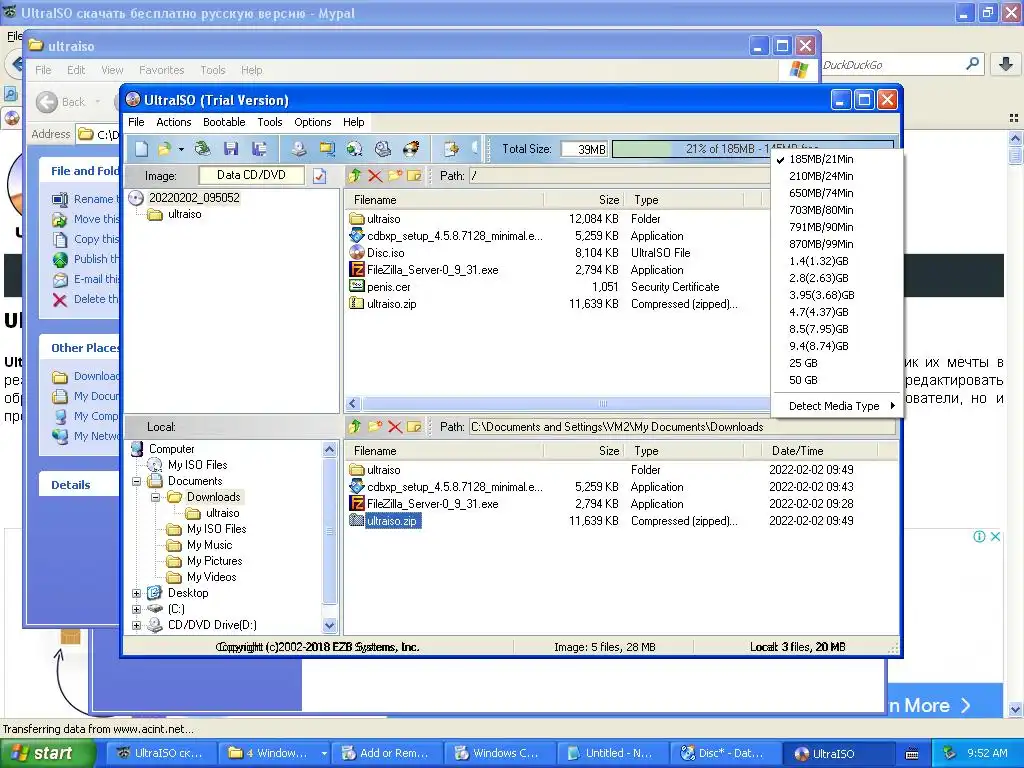Click the disc with green arrow icon

pos(355,149)
